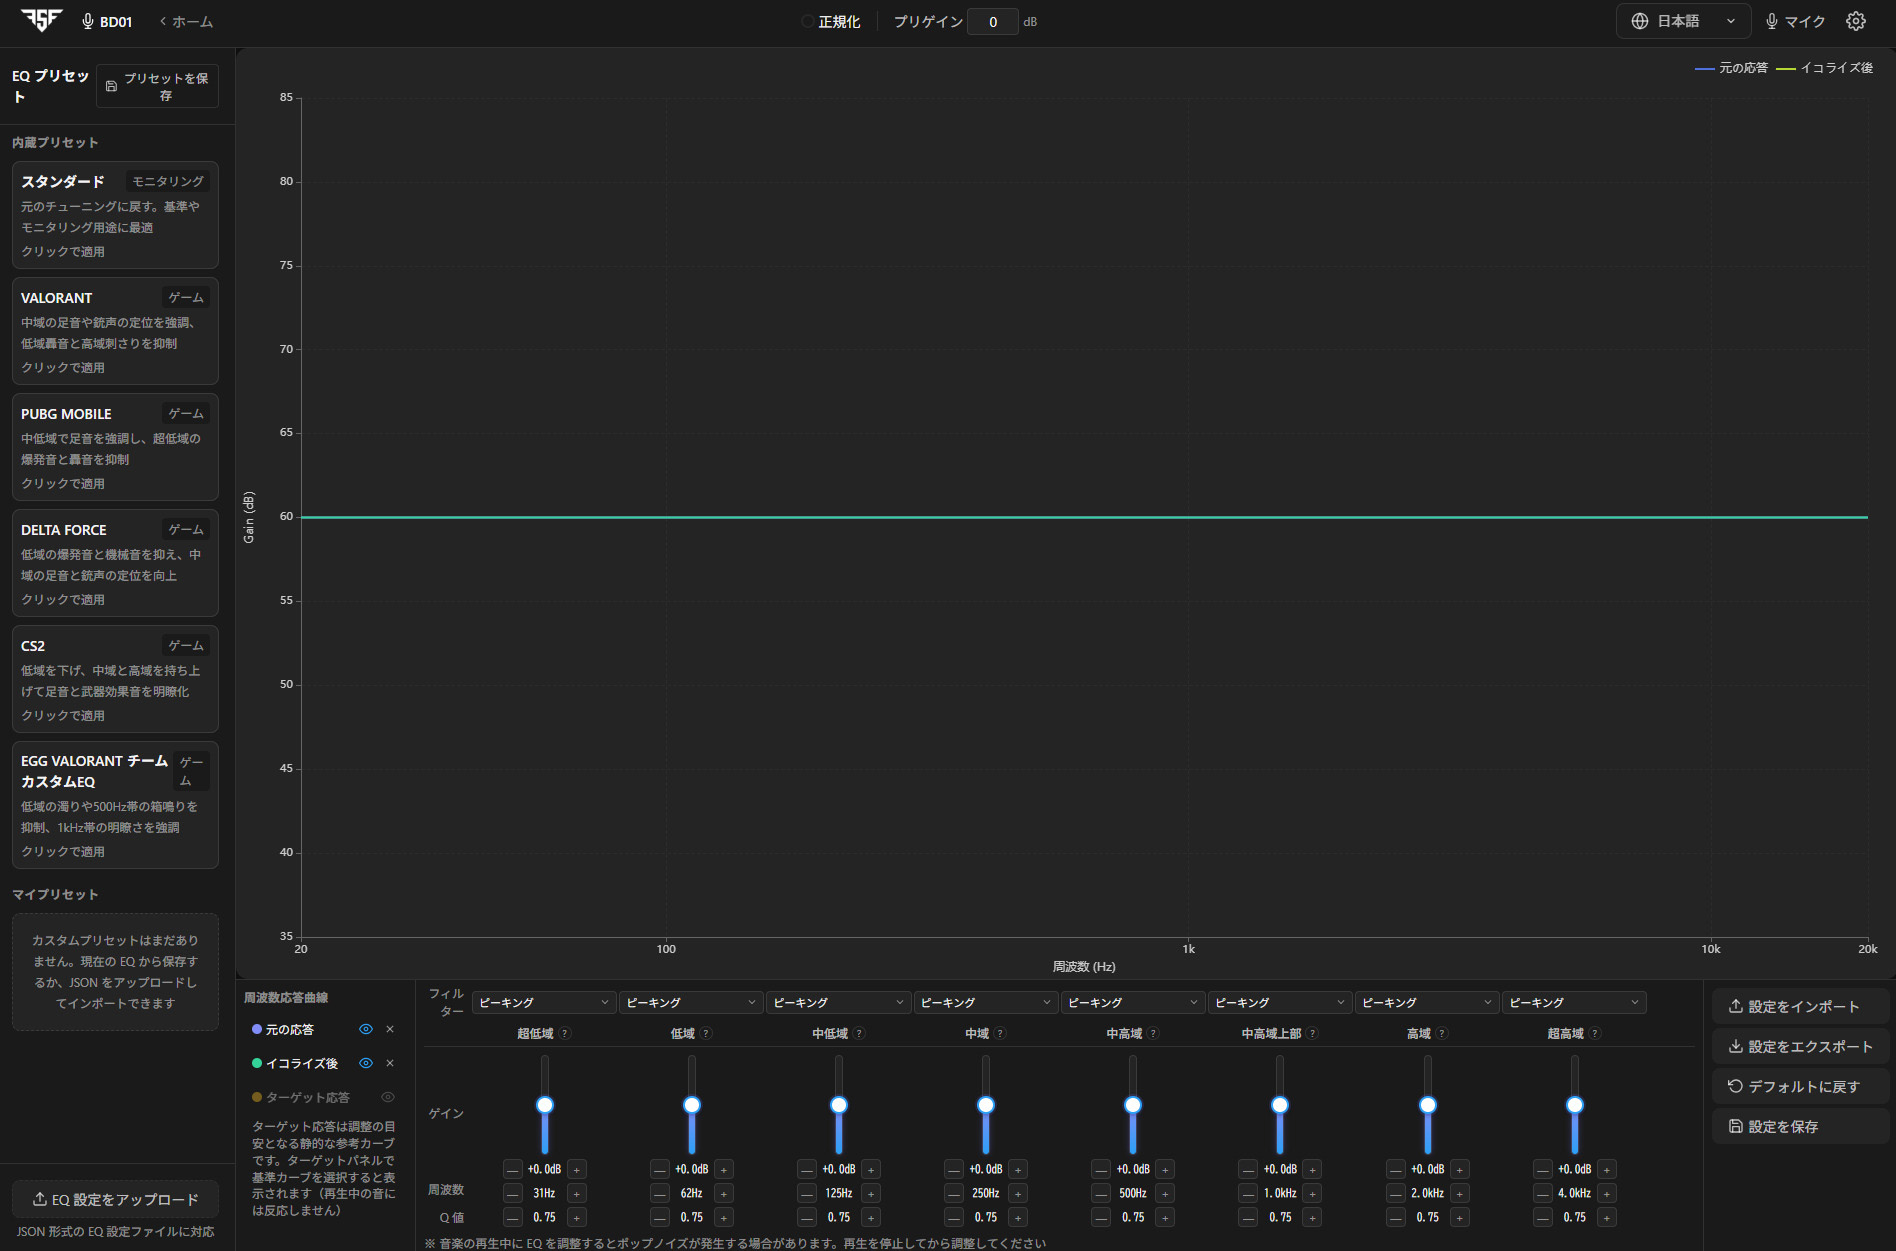This screenshot has width=1896, height=1251.
Task: Click the 超低域 help question icon
Action: pyautogui.click(x=565, y=1033)
